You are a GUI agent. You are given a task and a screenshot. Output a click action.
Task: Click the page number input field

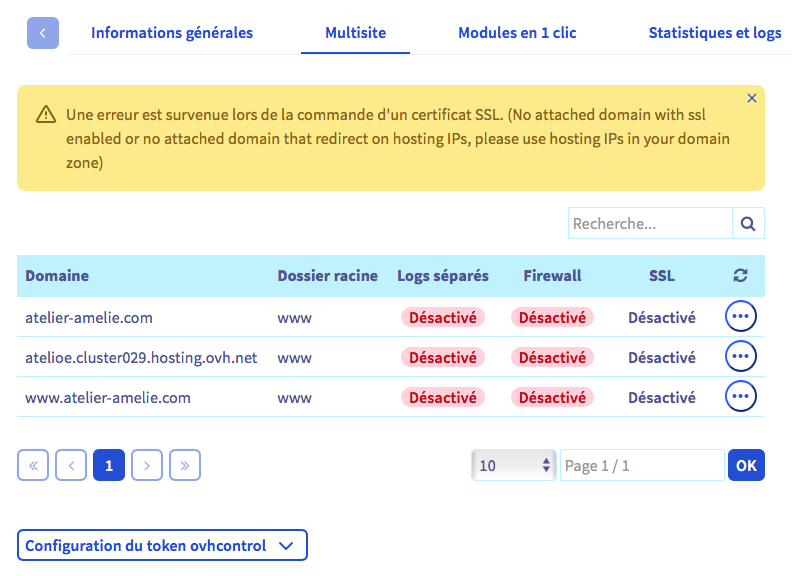[641, 465]
